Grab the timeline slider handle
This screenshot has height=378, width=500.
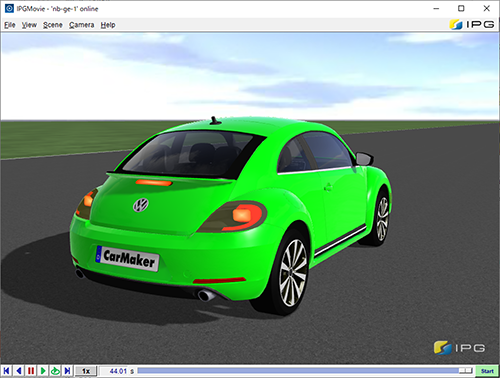tap(465, 371)
